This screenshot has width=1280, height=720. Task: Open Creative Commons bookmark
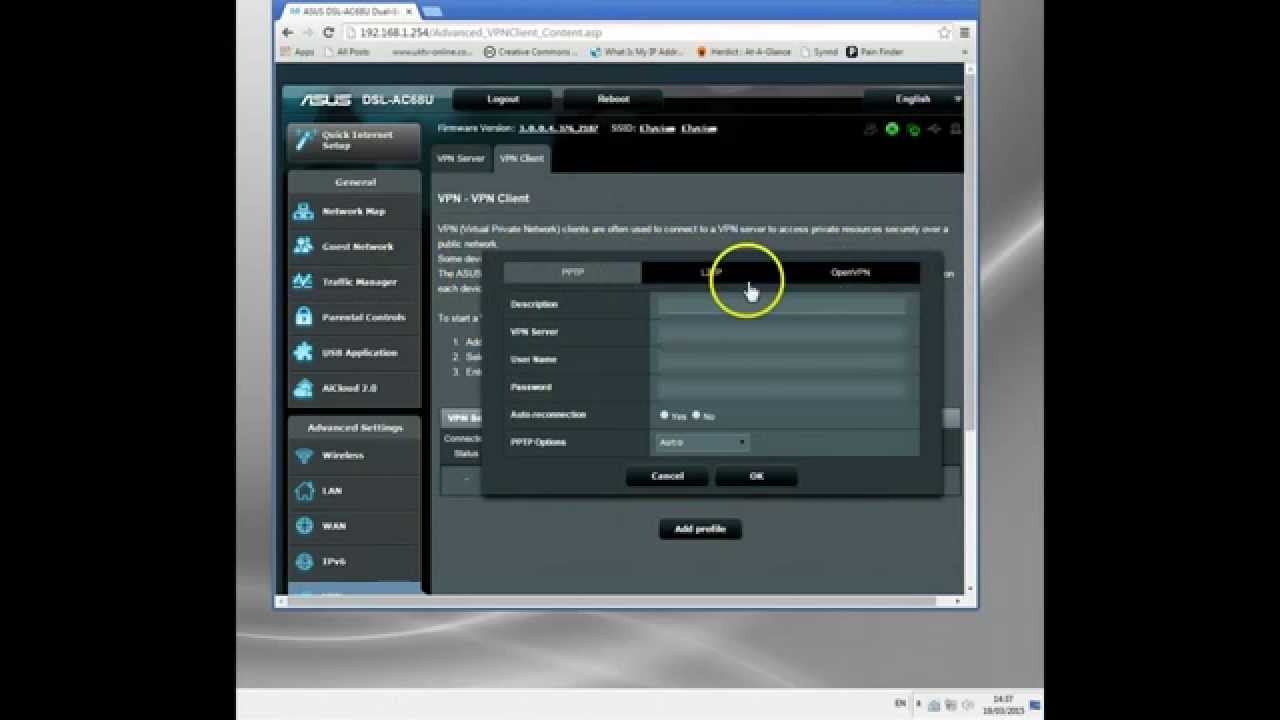coord(531,52)
